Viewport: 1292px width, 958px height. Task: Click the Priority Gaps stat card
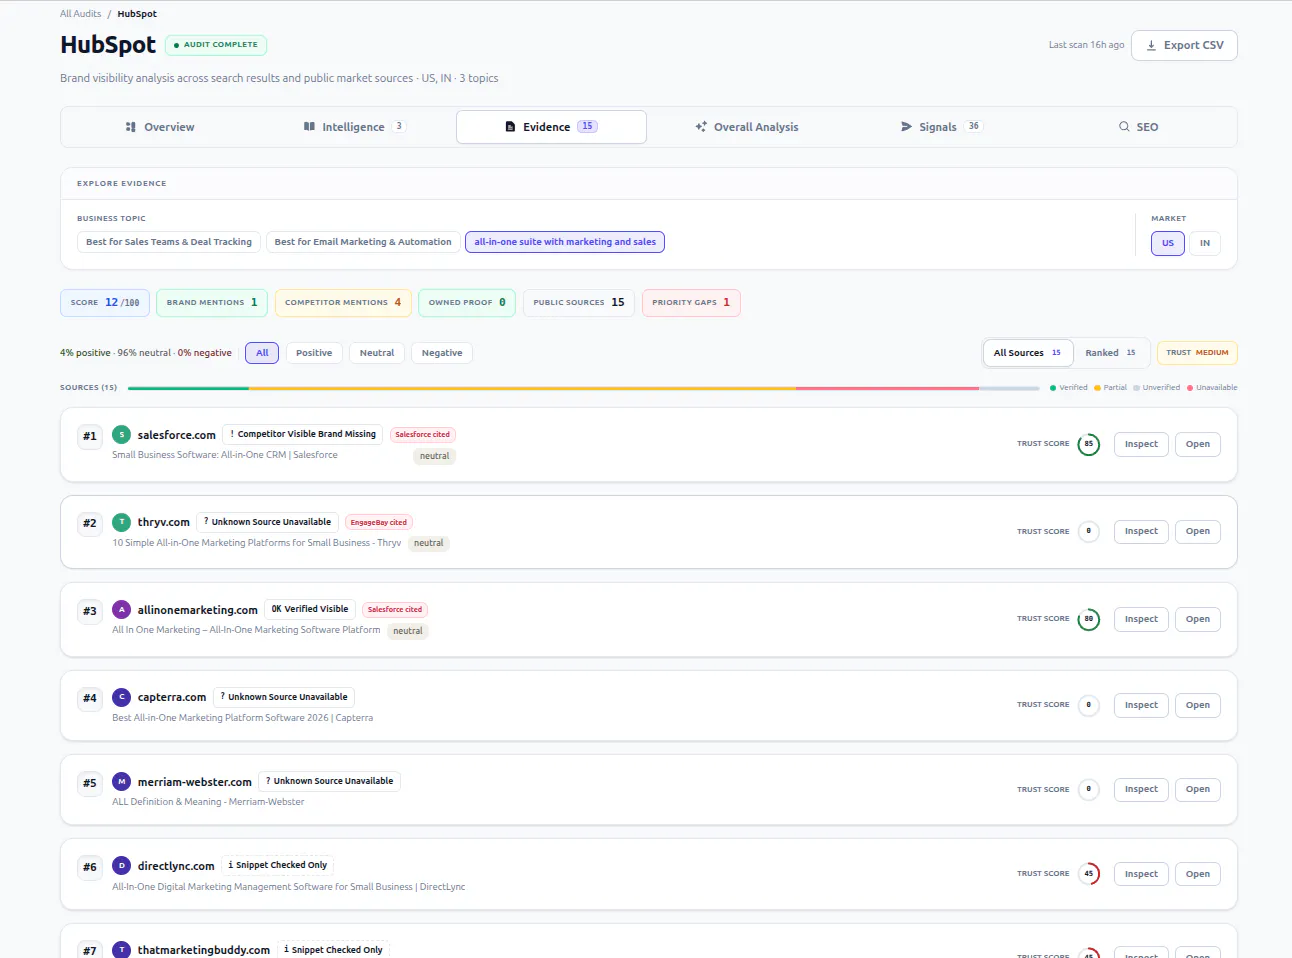(691, 303)
